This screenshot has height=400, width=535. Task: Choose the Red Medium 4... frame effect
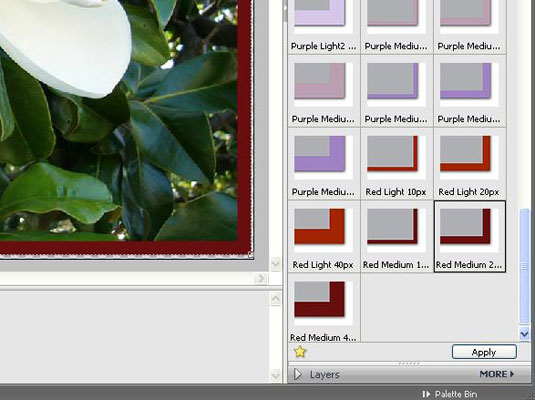coord(323,309)
